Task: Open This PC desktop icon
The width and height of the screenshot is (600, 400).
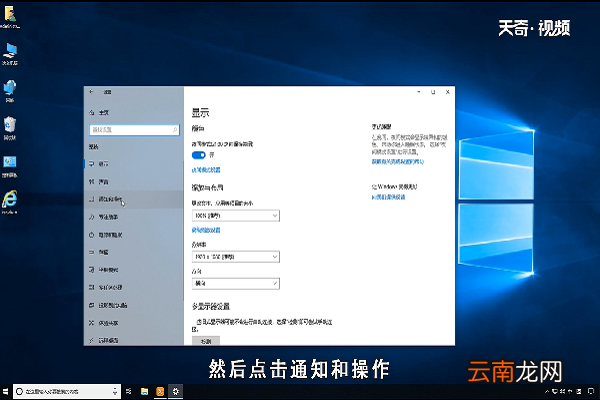Action: [x=10, y=54]
